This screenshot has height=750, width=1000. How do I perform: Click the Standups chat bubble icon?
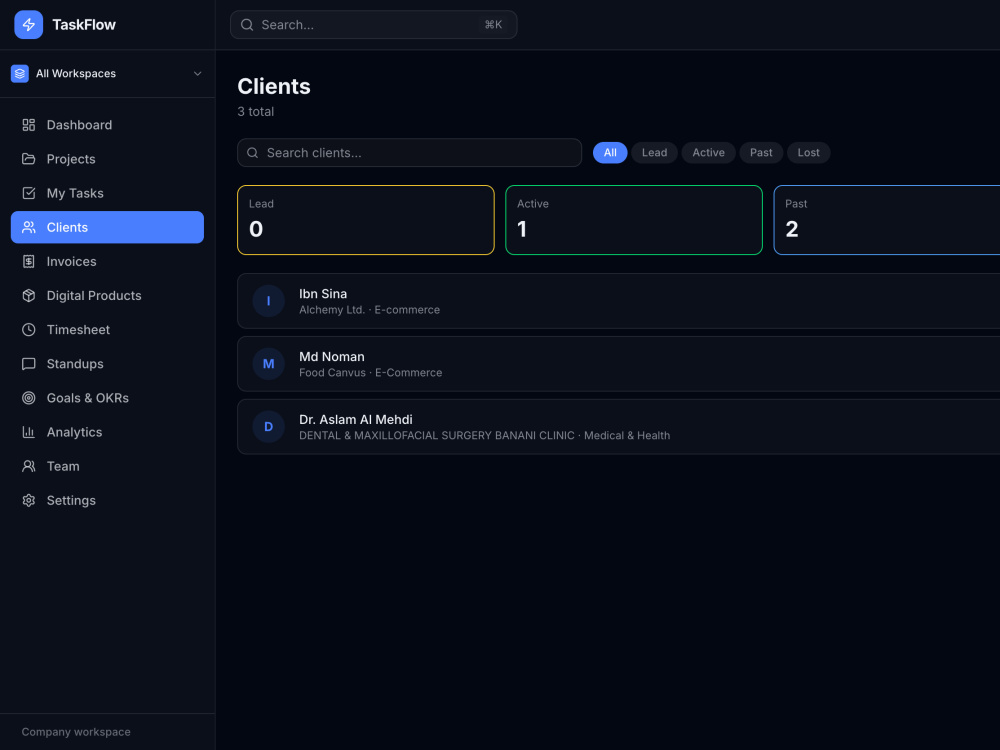[x=29, y=364]
